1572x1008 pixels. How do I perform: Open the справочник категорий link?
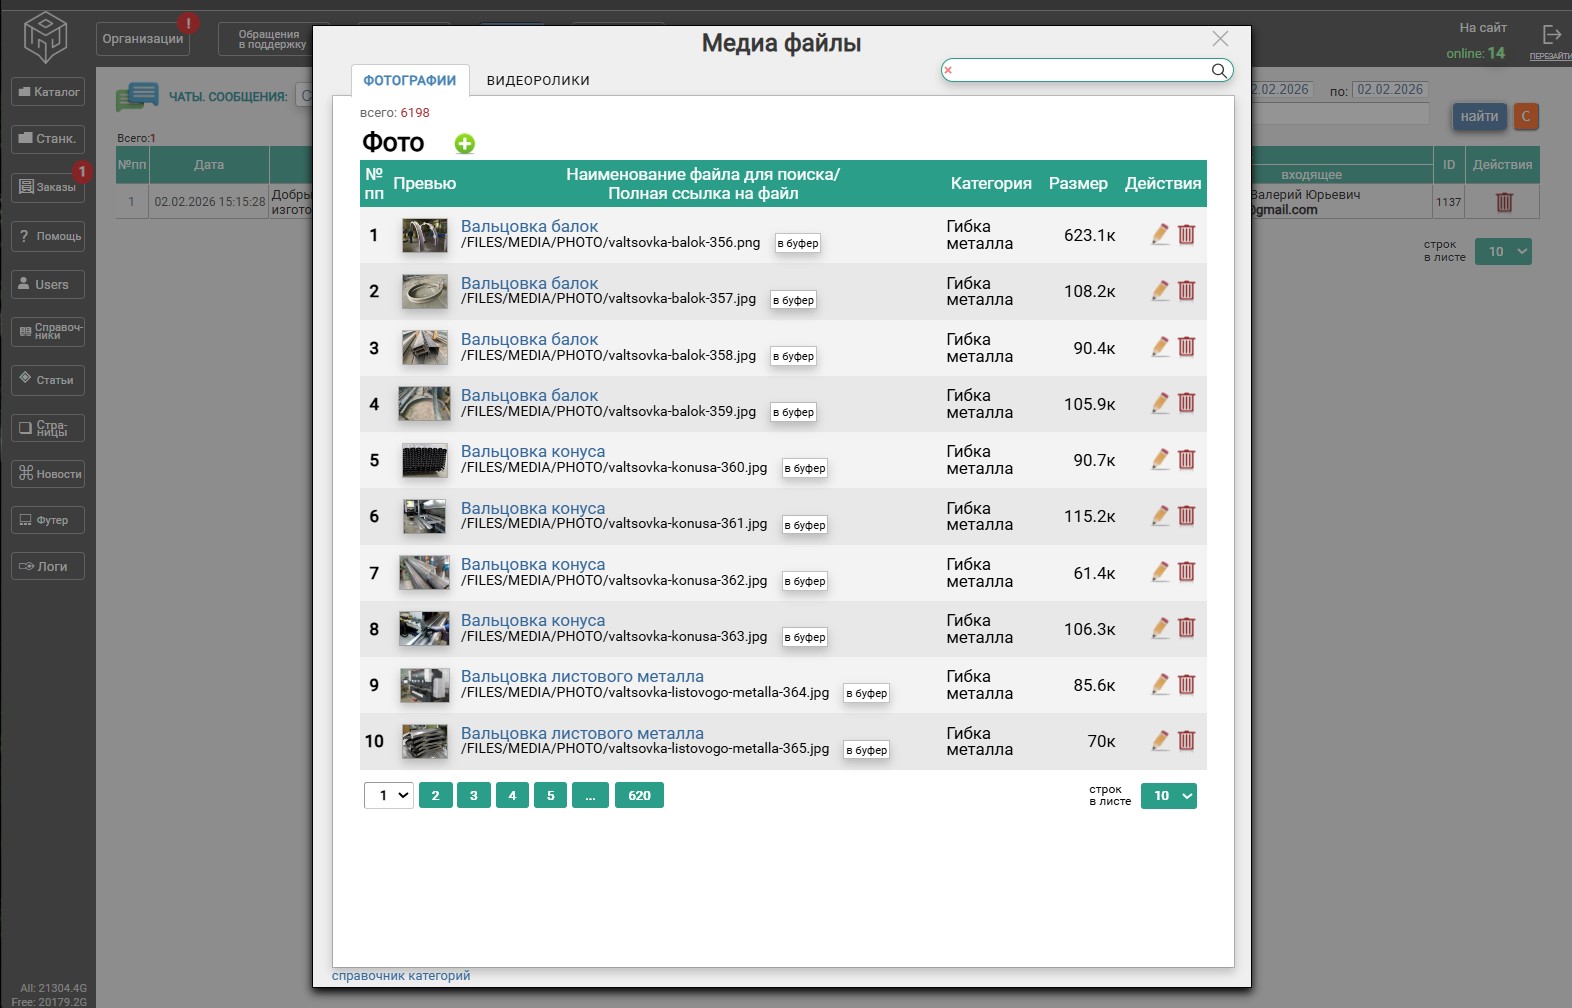[401, 976]
